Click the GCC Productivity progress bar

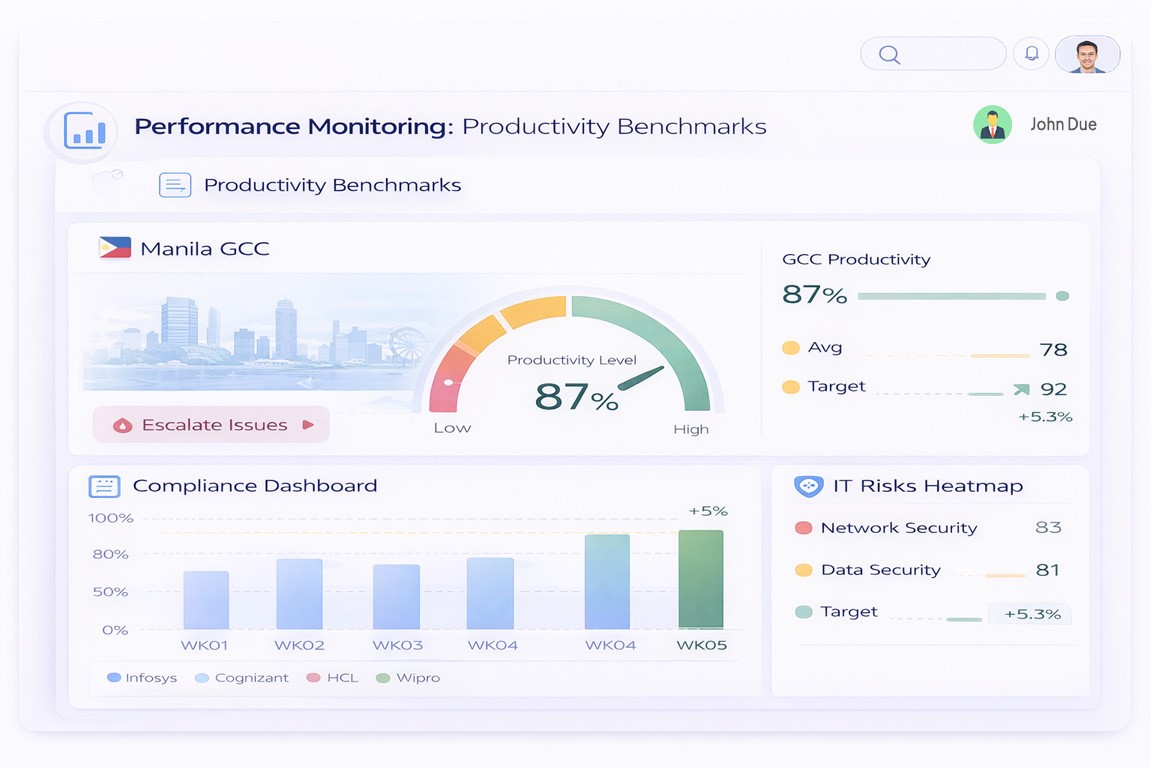tap(950, 296)
